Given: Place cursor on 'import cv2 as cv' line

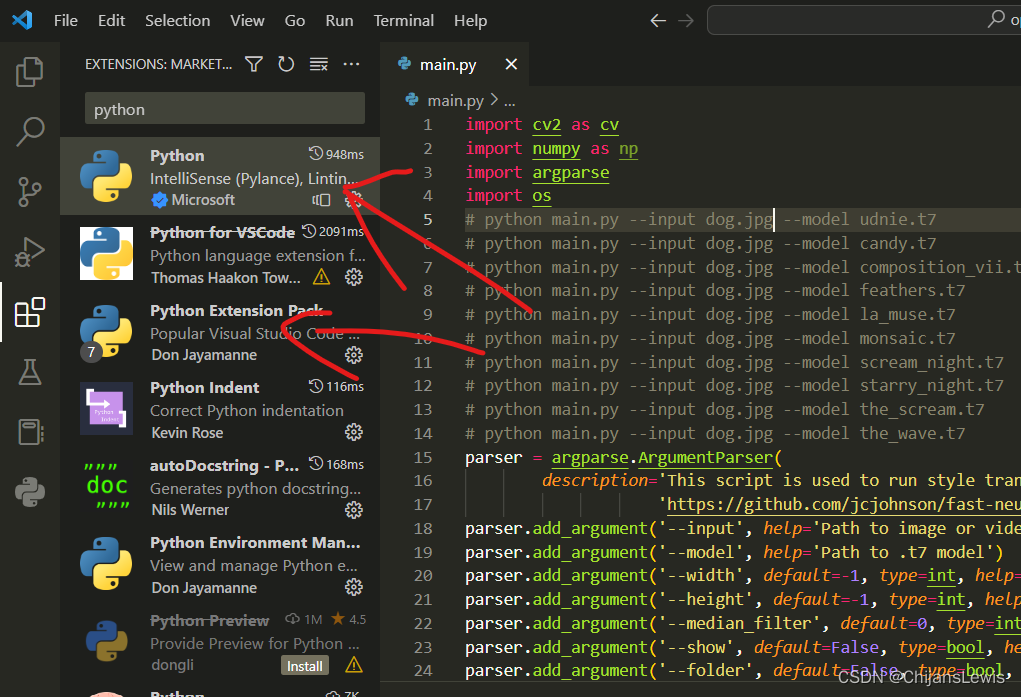Looking at the screenshot, I should [542, 124].
